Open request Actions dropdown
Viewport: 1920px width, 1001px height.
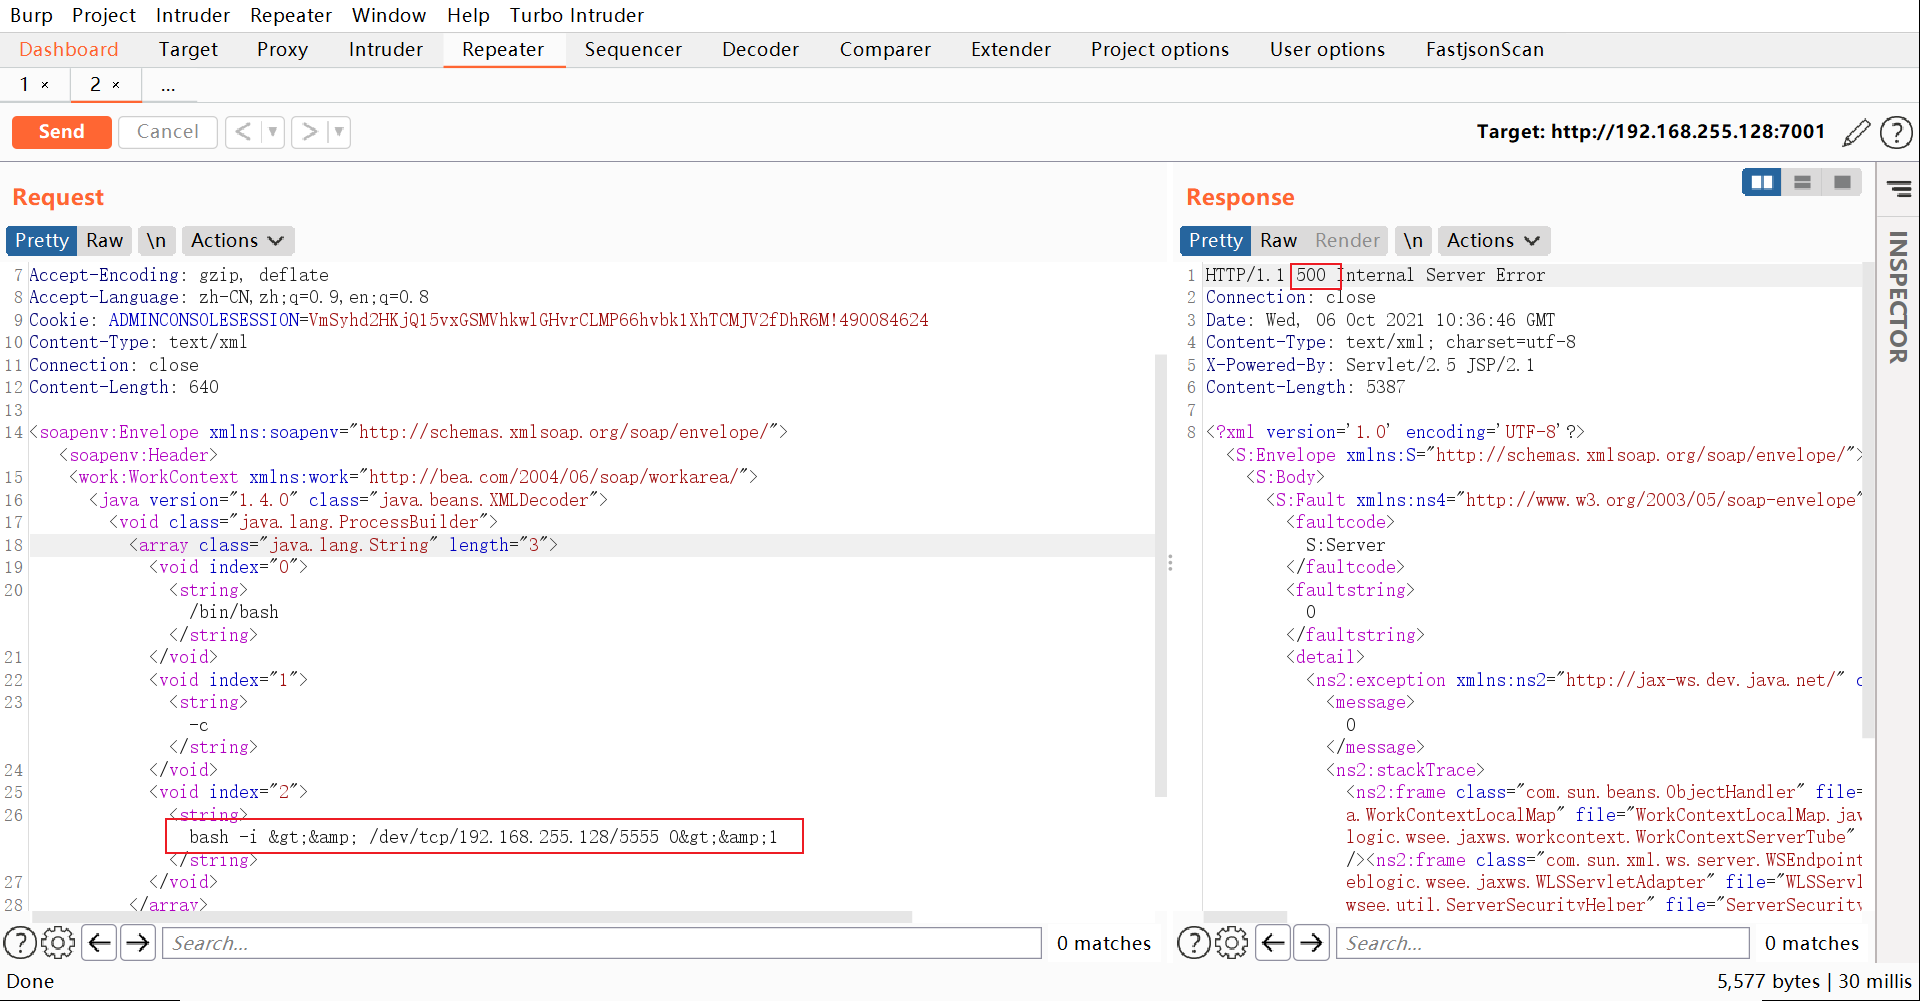237,241
